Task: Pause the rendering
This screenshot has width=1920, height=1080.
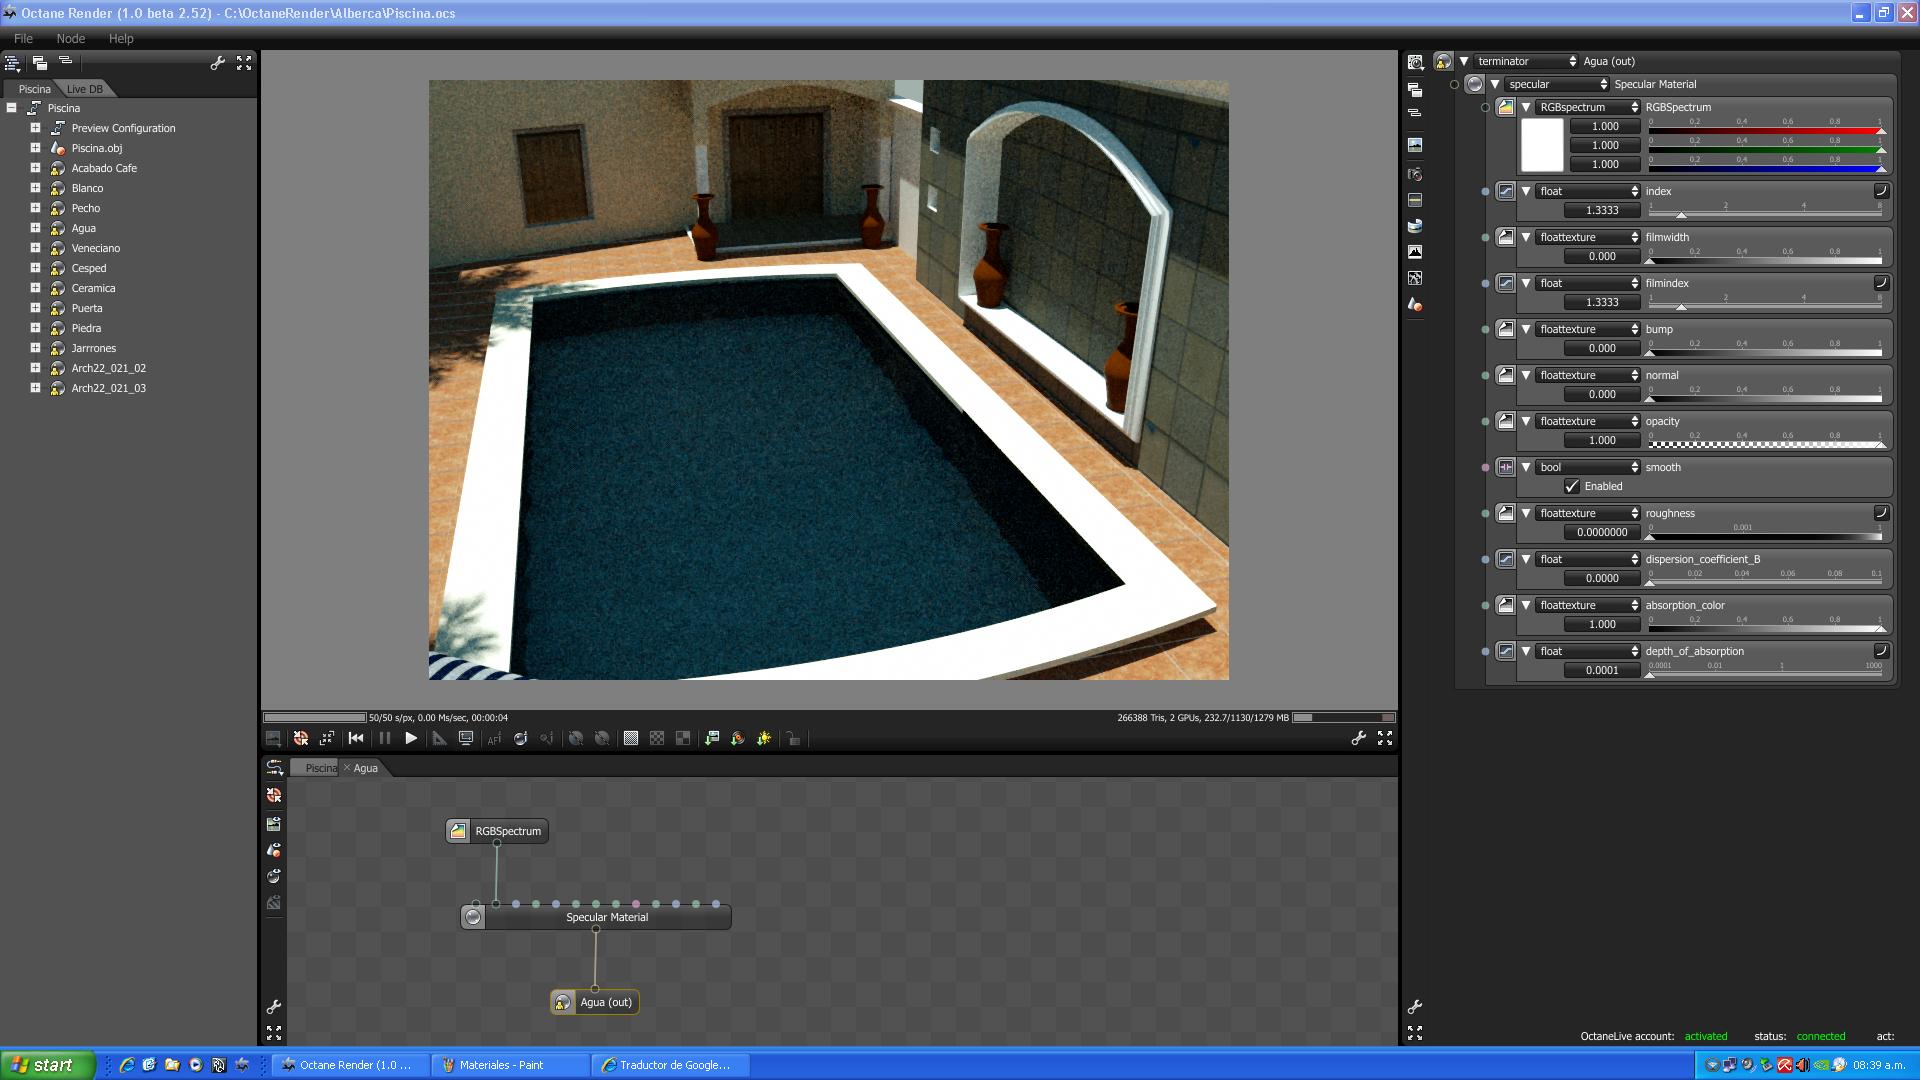Action: 385,738
